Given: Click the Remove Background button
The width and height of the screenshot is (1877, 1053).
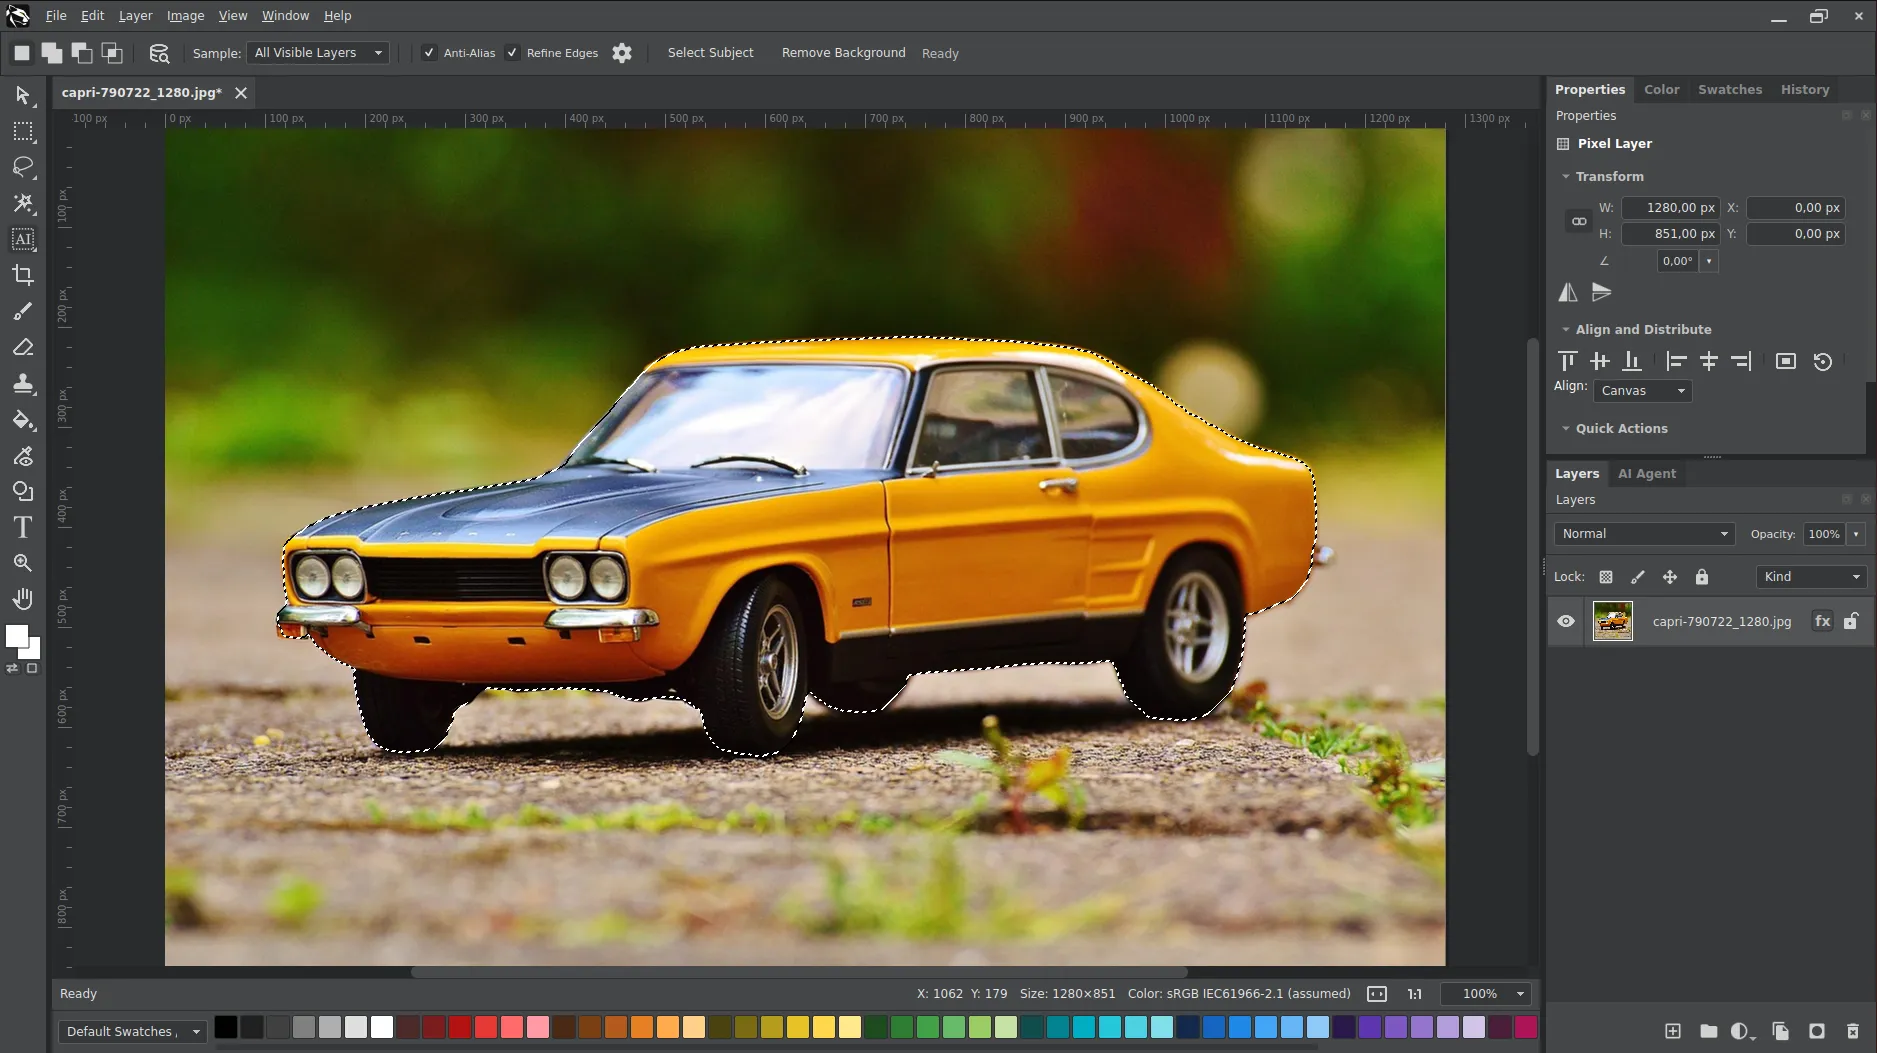Looking at the screenshot, I should [x=843, y=53].
